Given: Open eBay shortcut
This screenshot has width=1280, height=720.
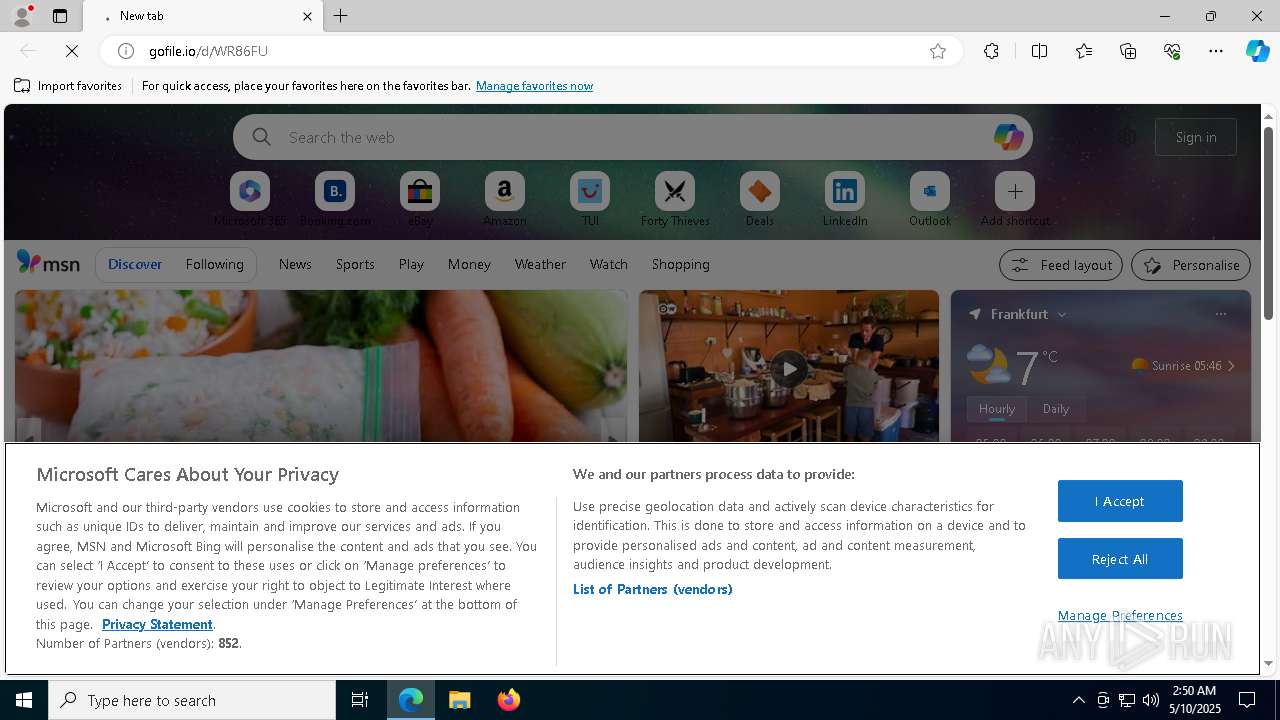Looking at the screenshot, I should pyautogui.click(x=420, y=199).
